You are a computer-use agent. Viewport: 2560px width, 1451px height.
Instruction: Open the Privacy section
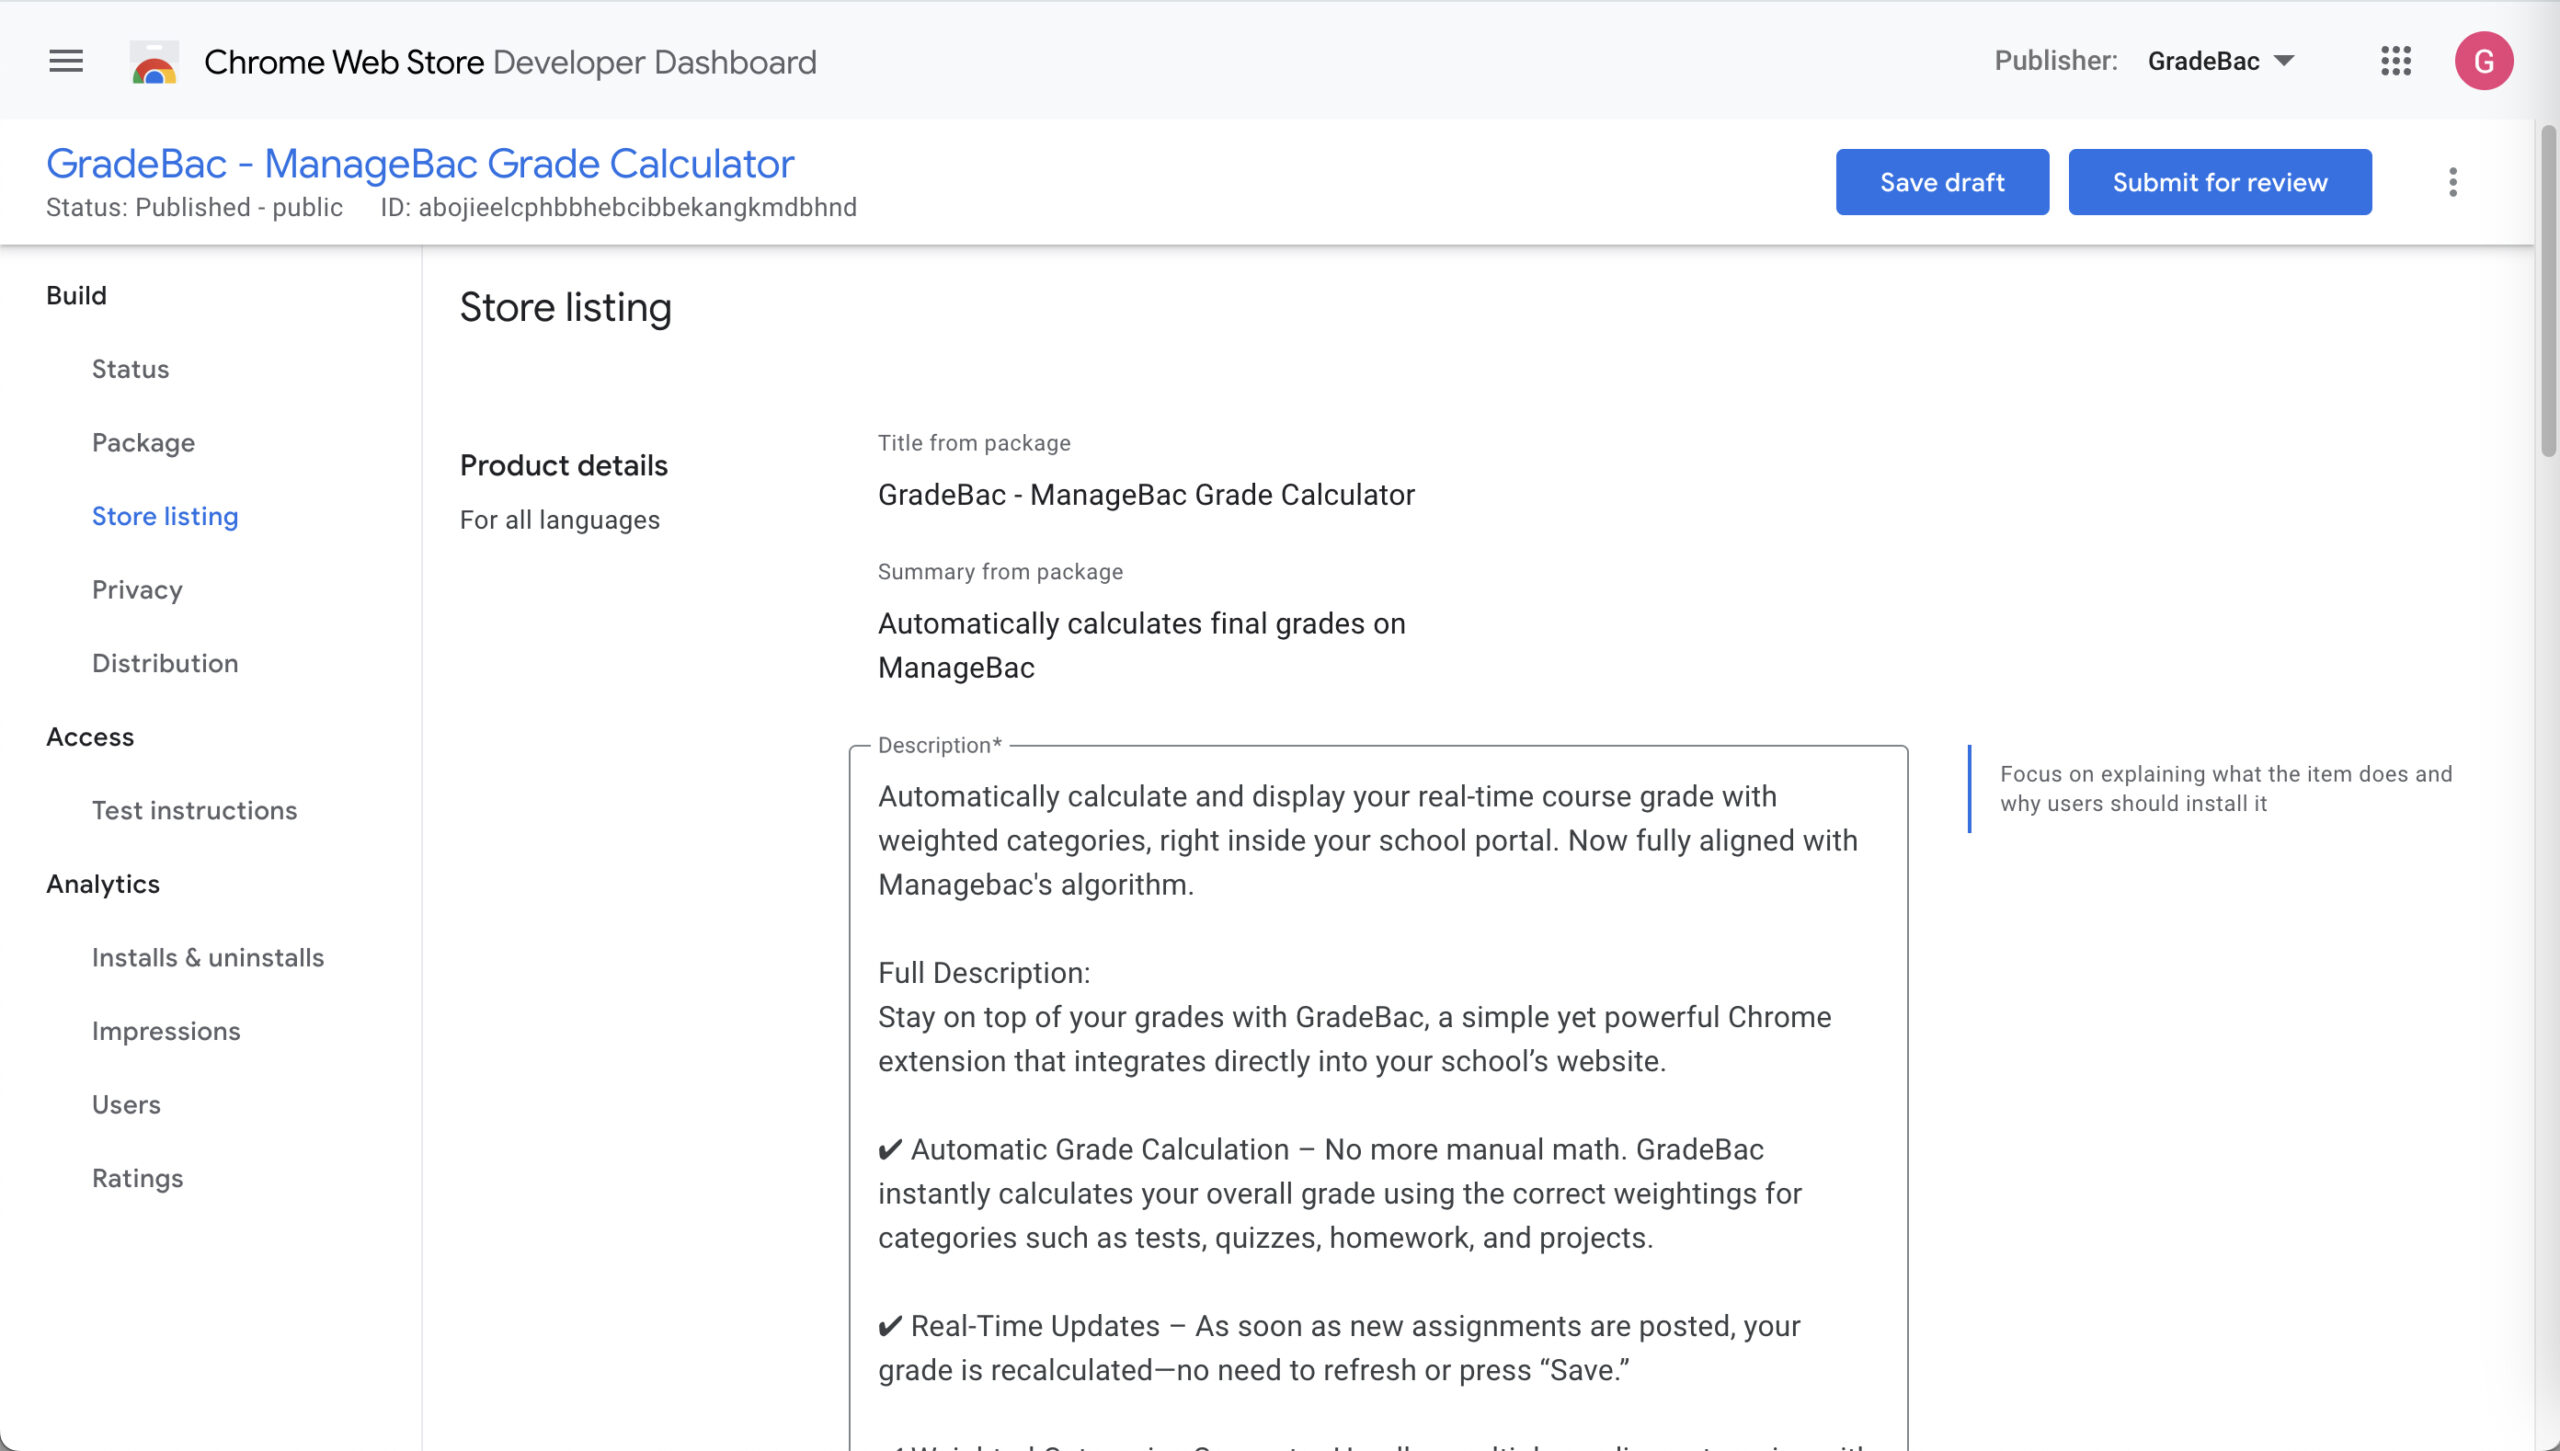pos(137,590)
